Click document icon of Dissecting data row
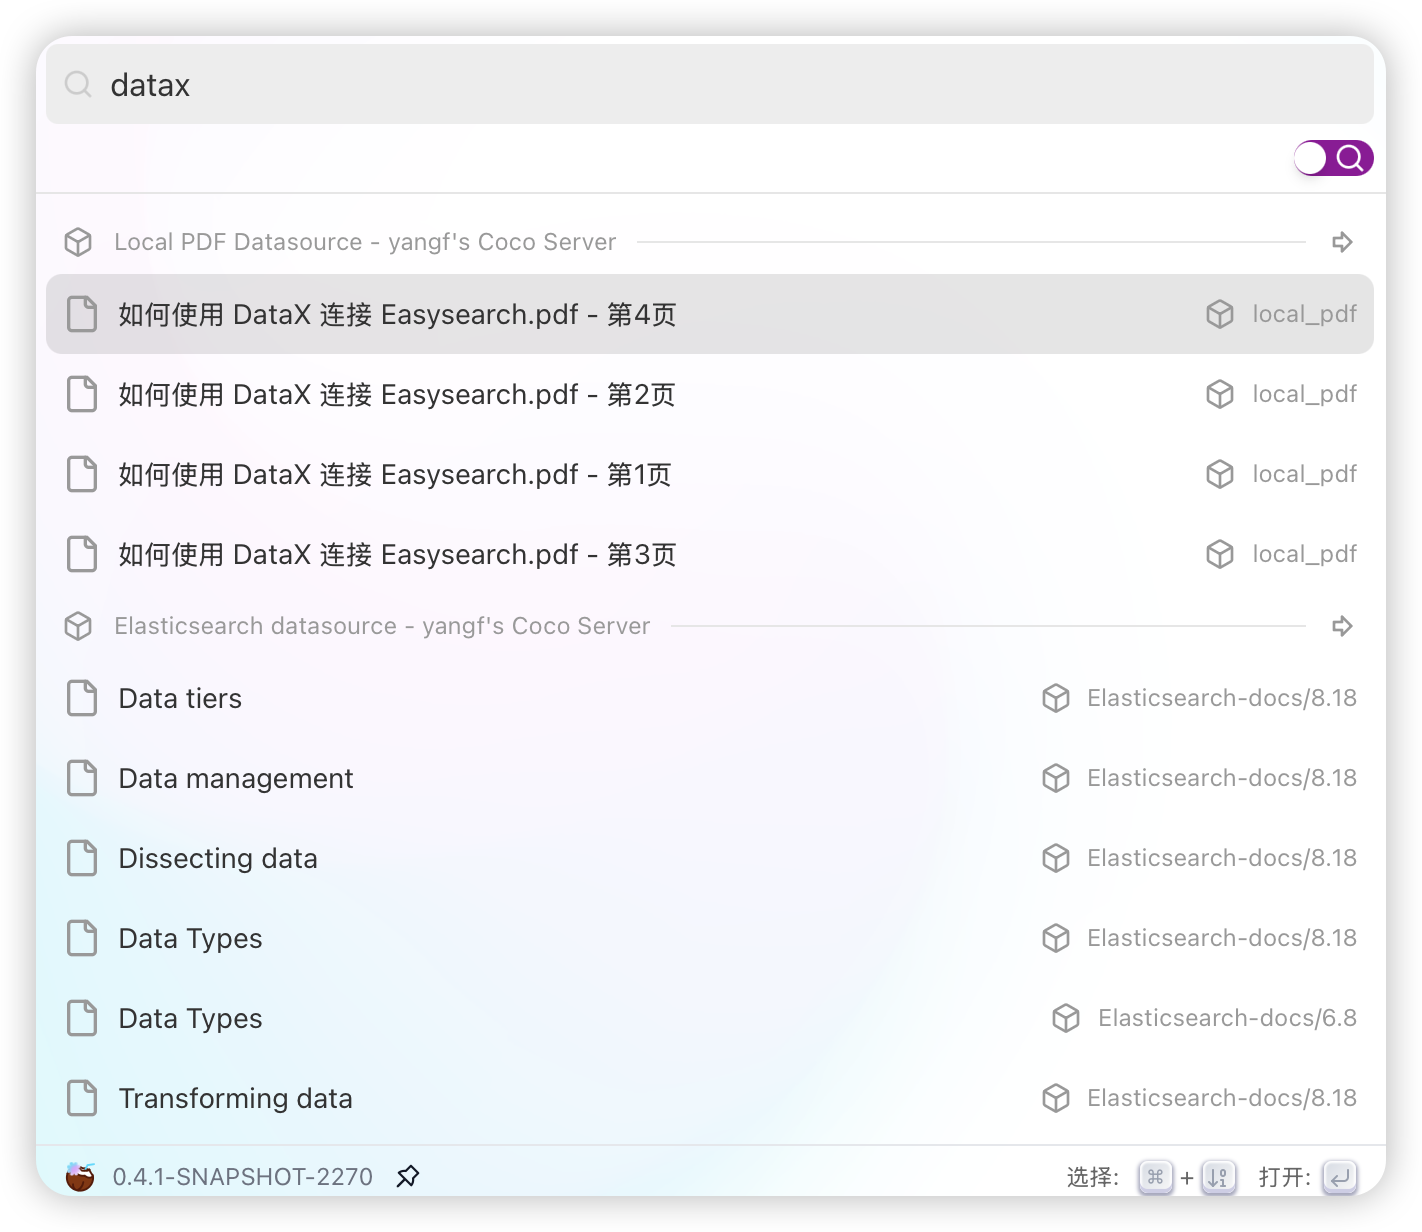Screen dimensions: 1422x1232 [82, 858]
